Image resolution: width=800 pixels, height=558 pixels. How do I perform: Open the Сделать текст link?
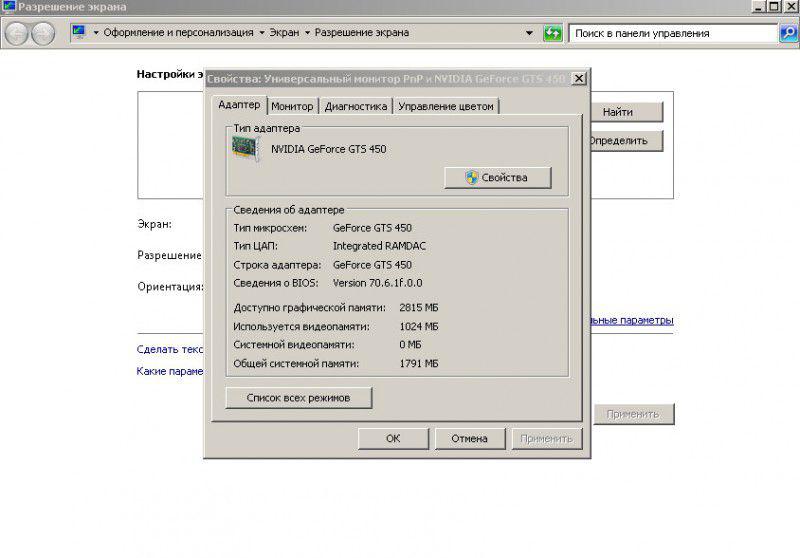pos(170,349)
